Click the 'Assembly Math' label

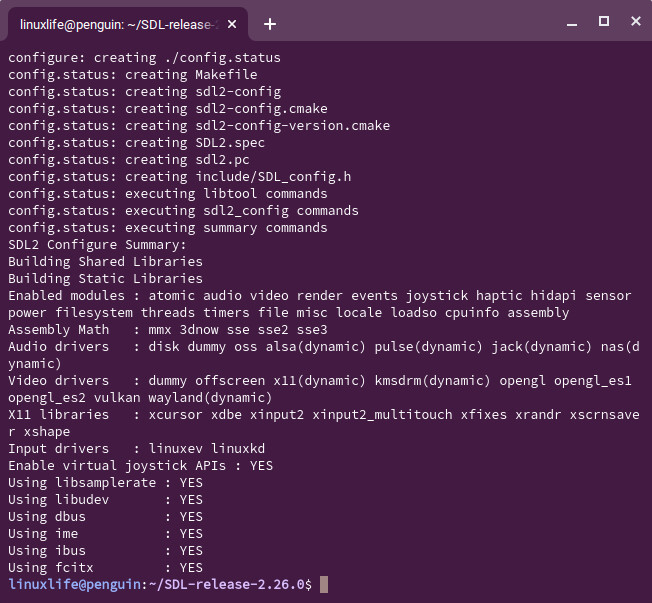pos(58,330)
